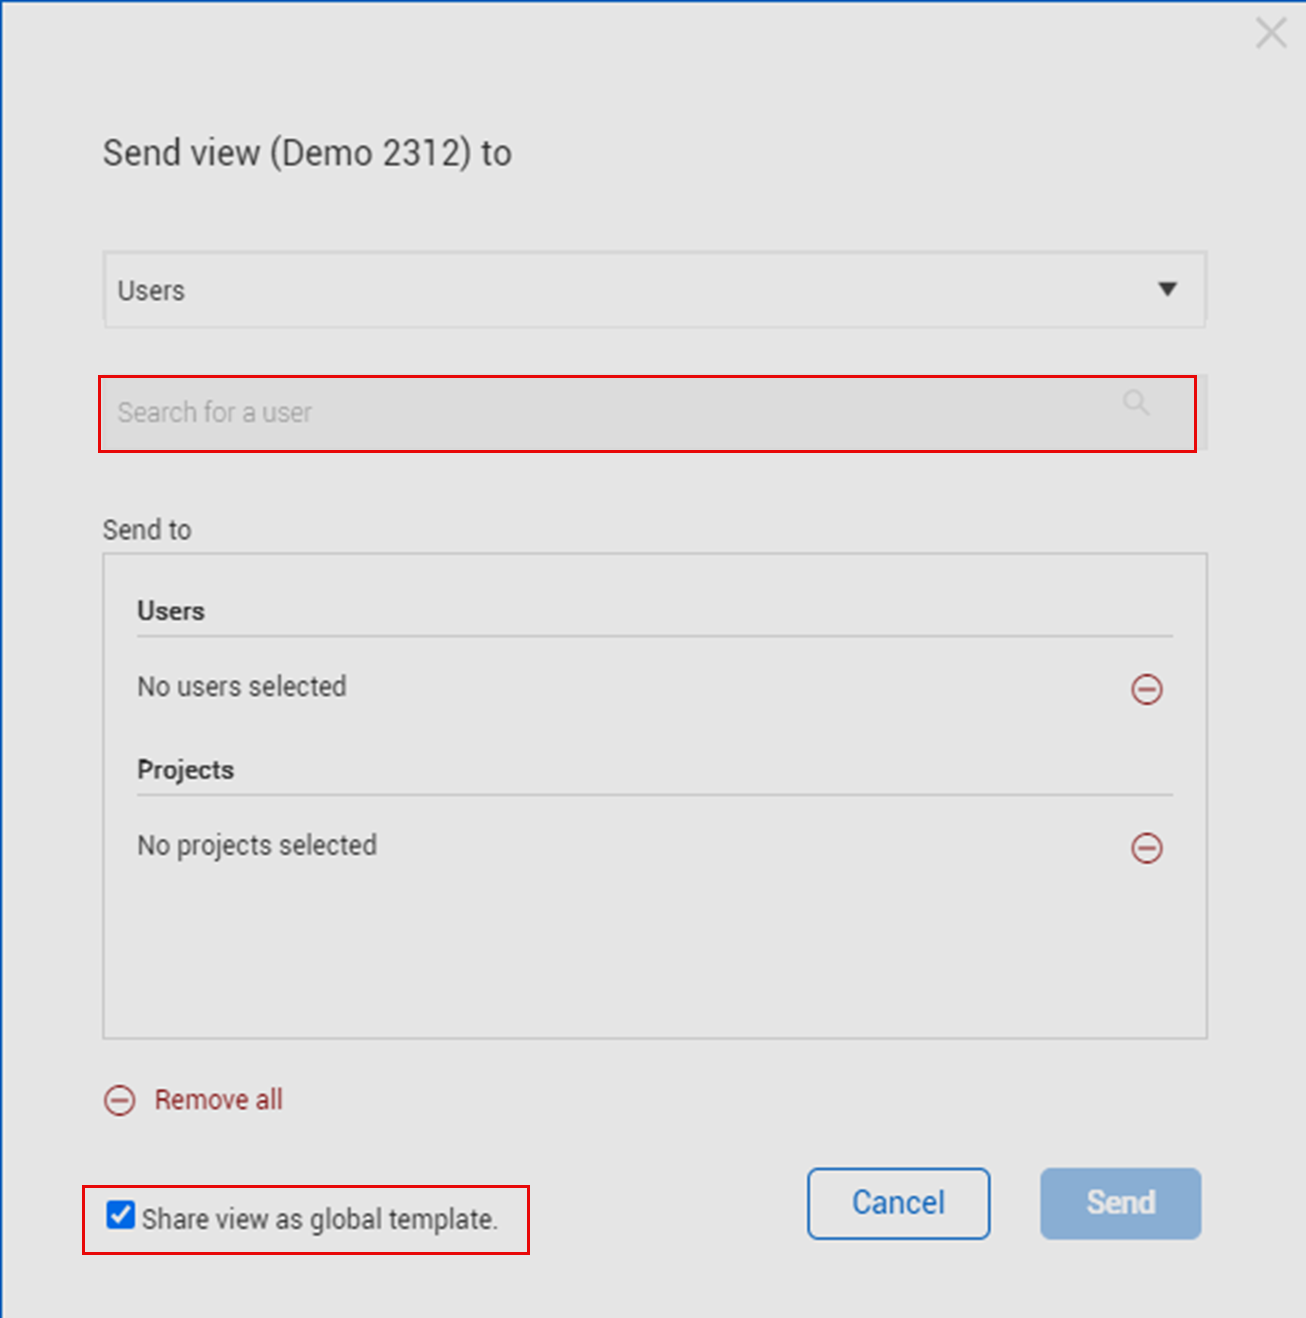Click the Send to label above list

(x=147, y=530)
